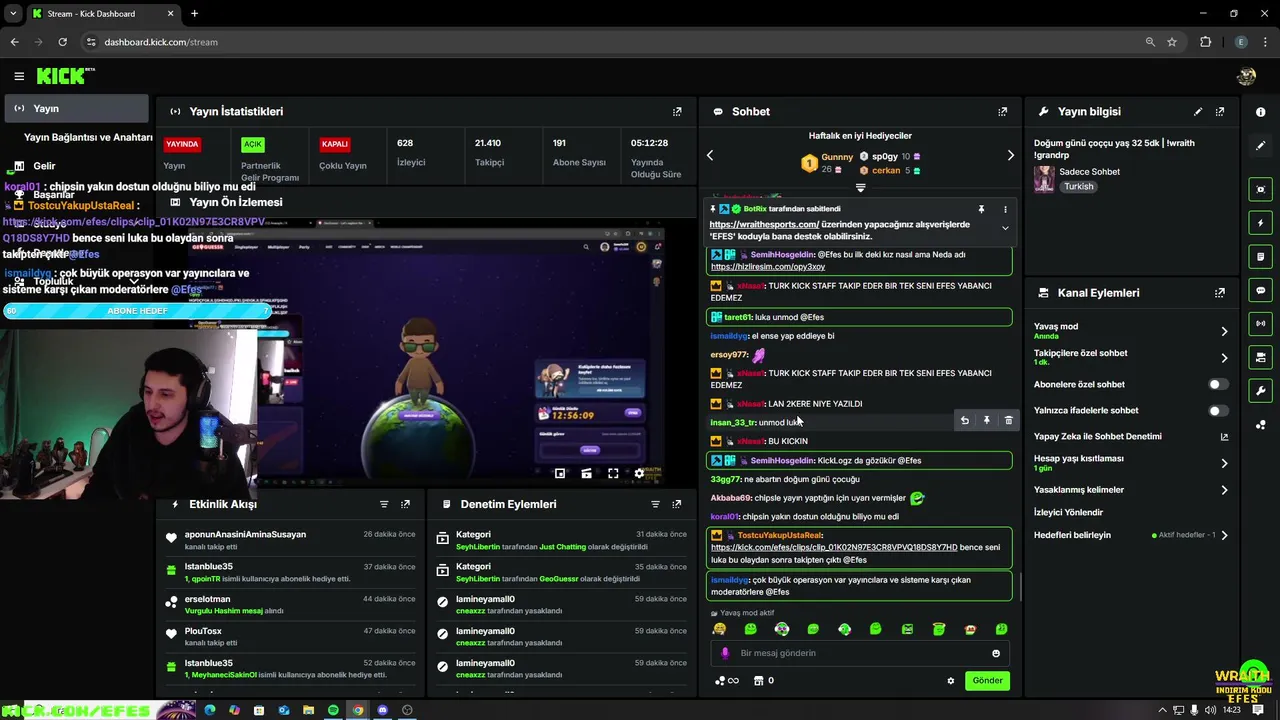The image size is (1280, 720).
Task: Click username aponunAnasiniAminaSusayan in Etkinlik Akışı
Action: [x=245, y=535]
